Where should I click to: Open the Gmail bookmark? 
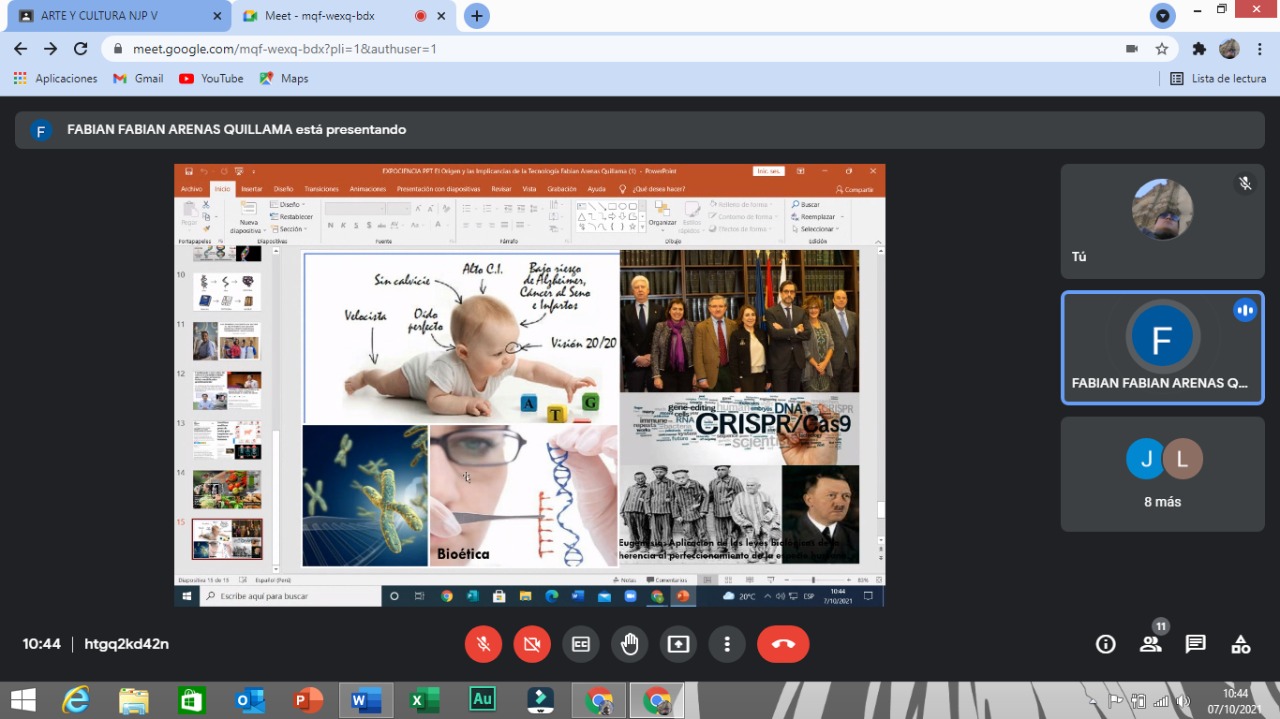(x=138, y=78)
